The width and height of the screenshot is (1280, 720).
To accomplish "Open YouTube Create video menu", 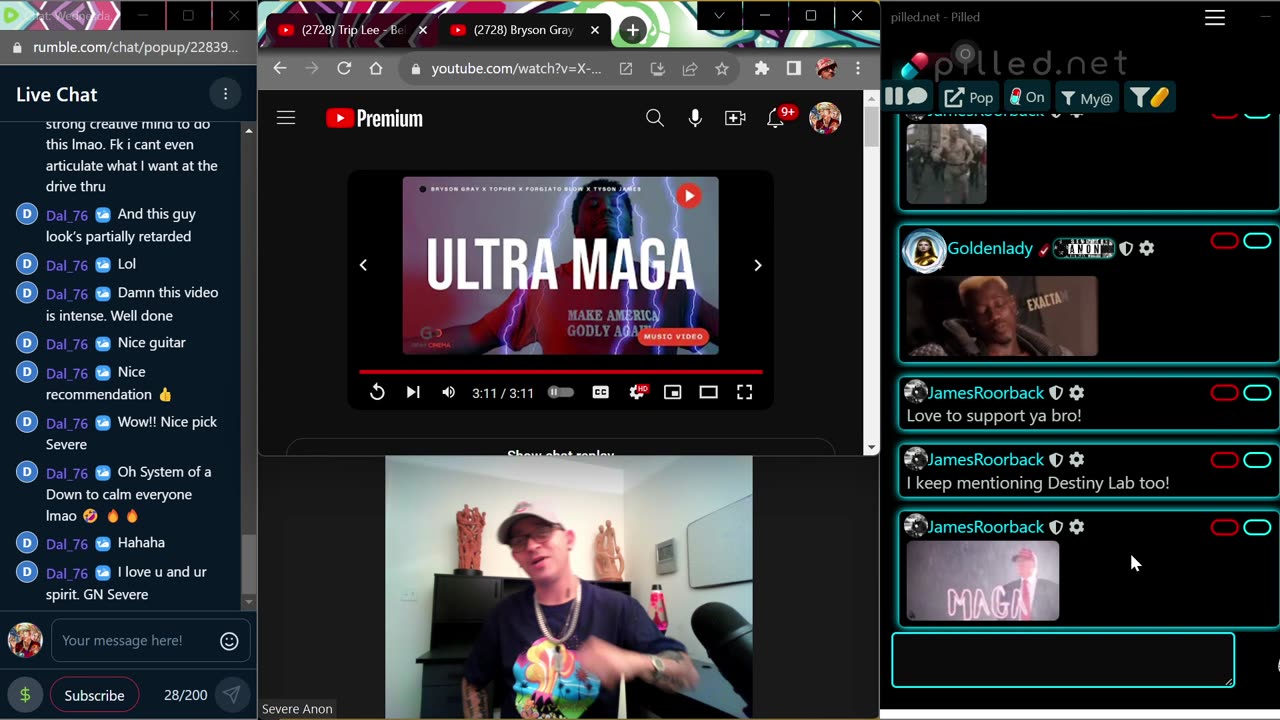I will tap(735, 118).
